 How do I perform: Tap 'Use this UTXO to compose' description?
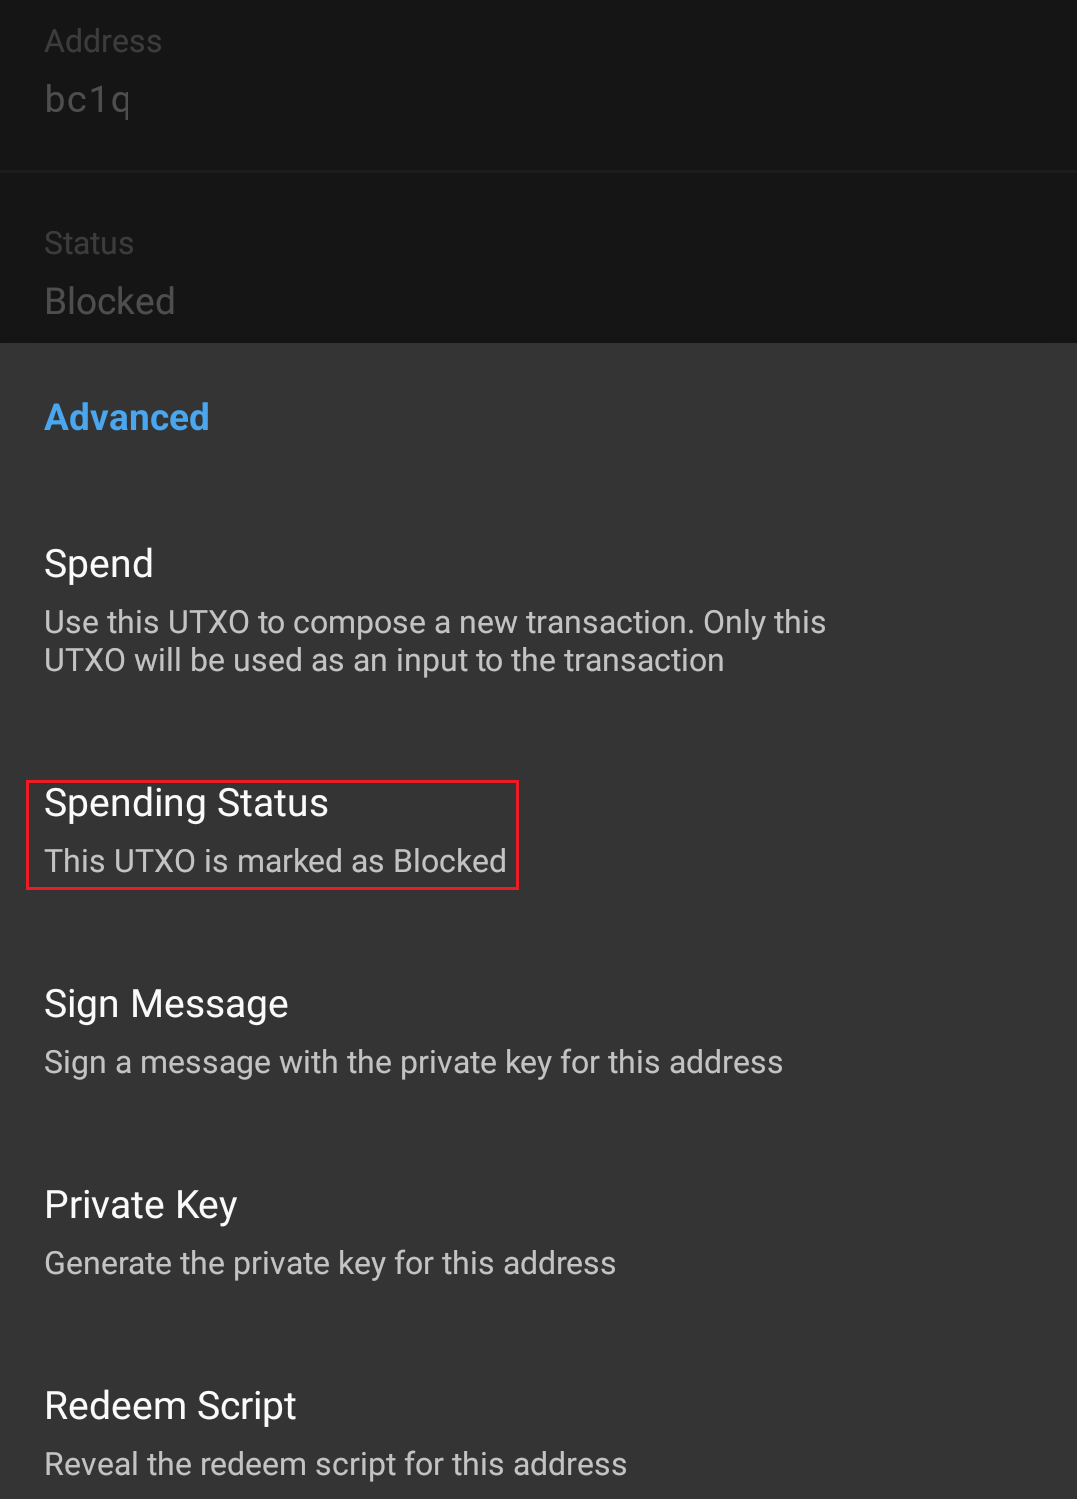(x=435, y=622)
